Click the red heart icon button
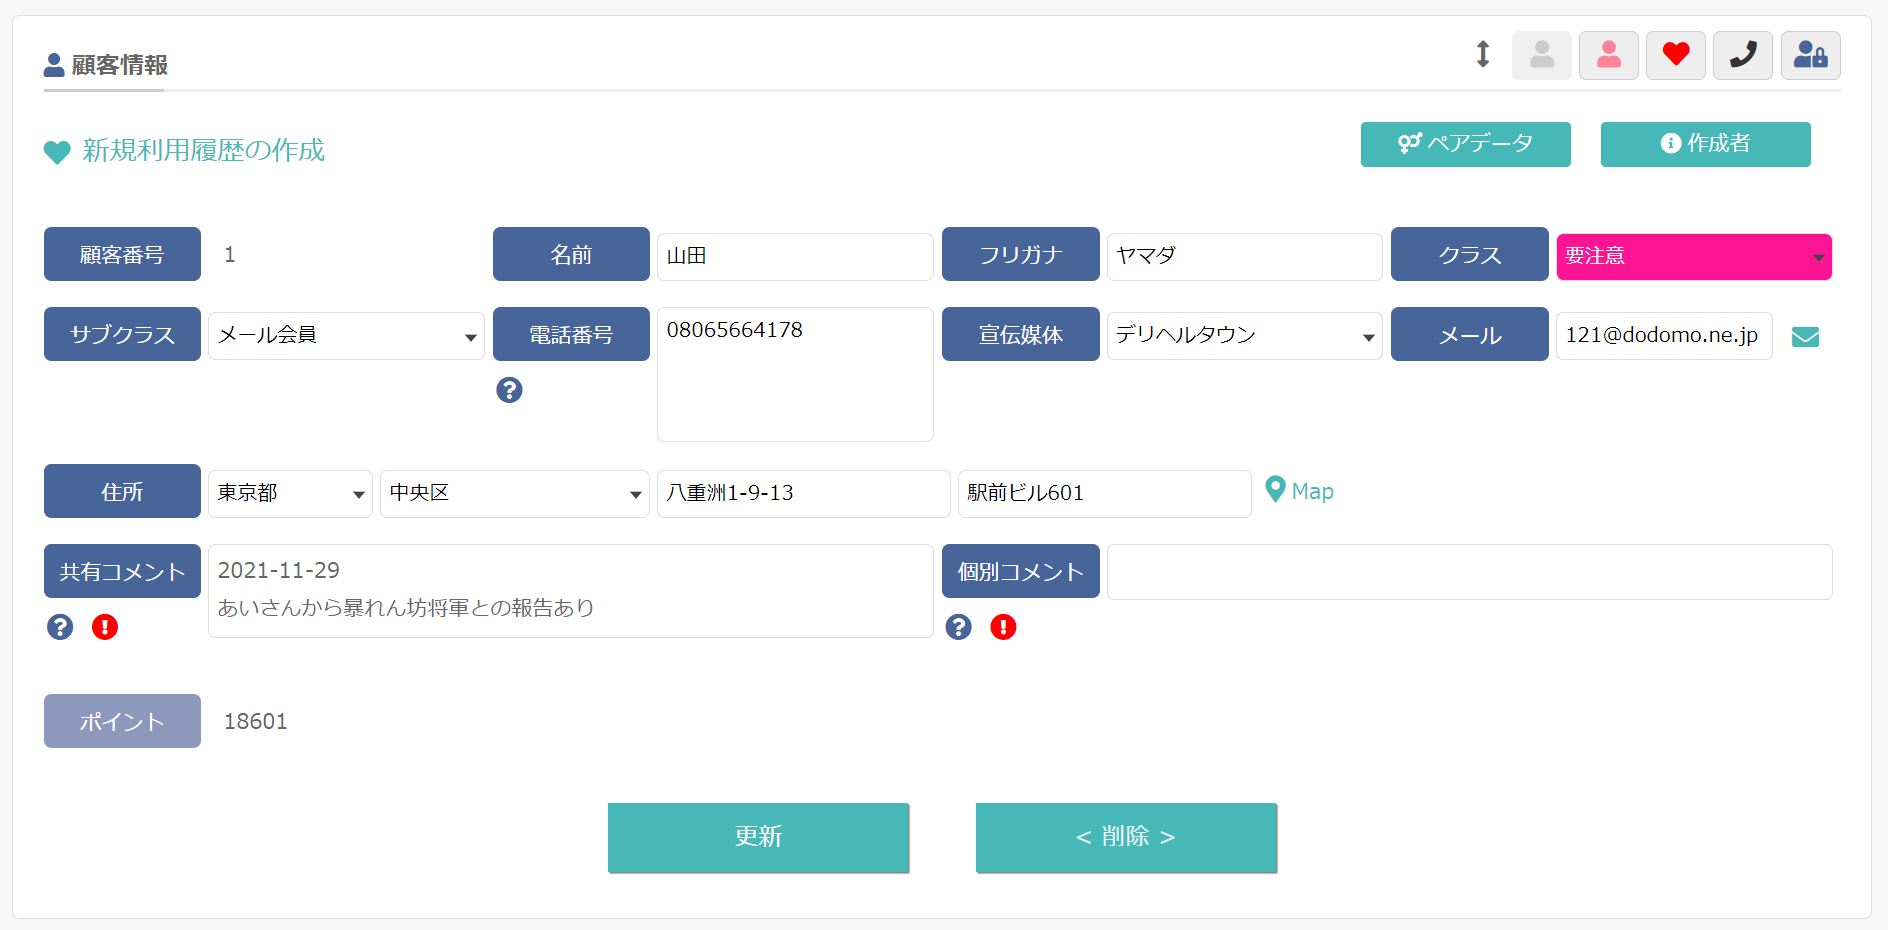This screenshot has width=1888, height=930. [1676, 55]
